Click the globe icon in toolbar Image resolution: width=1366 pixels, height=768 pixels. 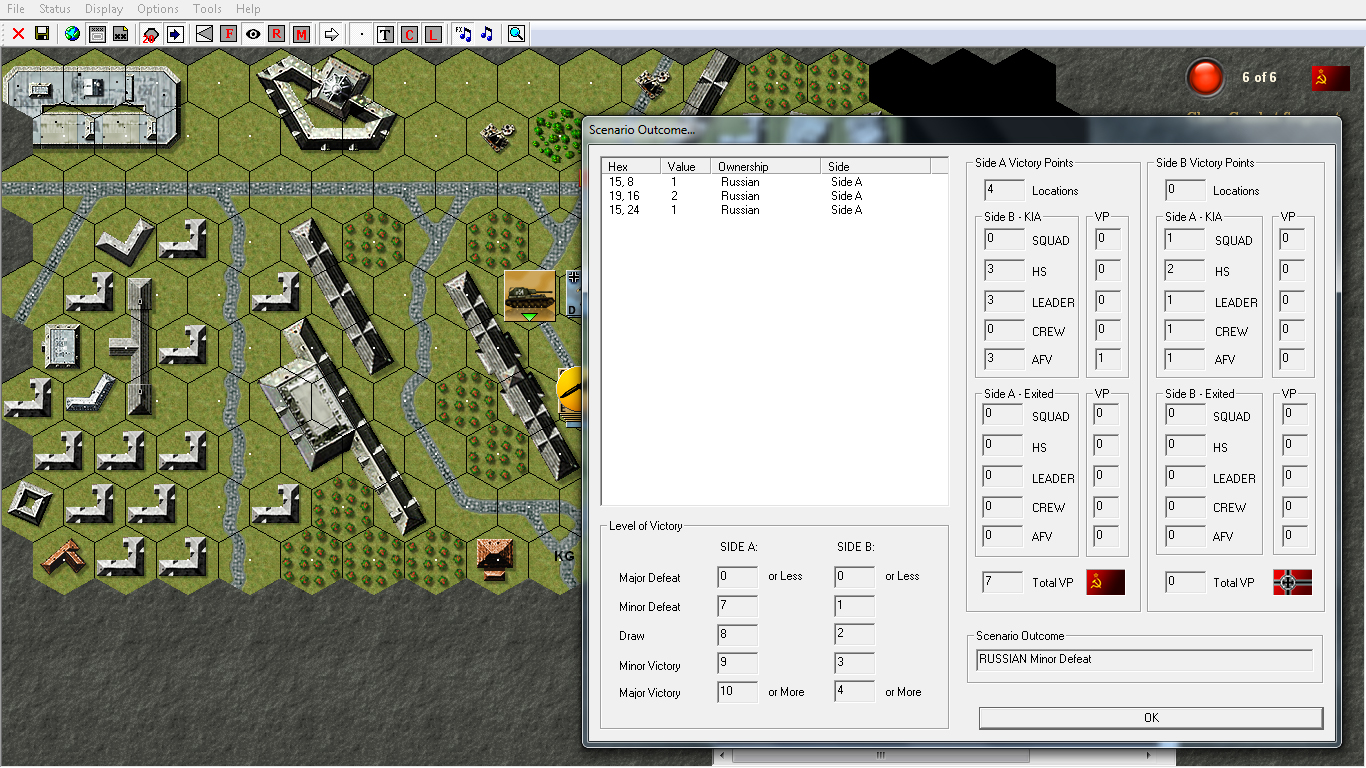pos(72,34)
